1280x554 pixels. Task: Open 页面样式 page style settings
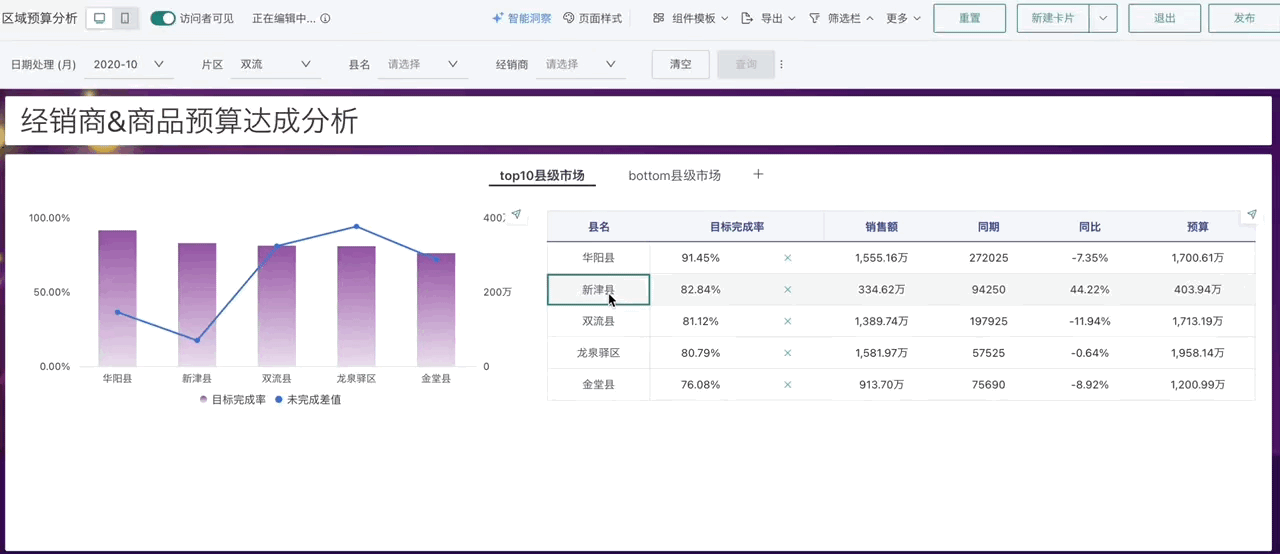click(592, 18)
